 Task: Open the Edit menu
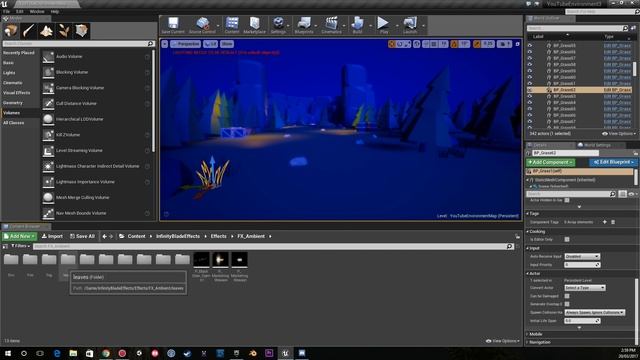[20, 11]
